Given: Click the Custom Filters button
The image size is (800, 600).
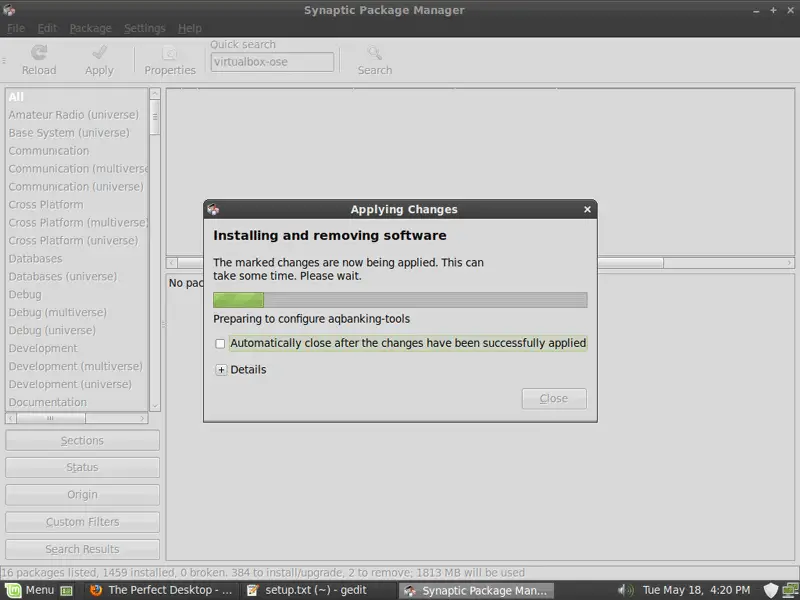Looking at the screenshot, I should coord(82,522).
